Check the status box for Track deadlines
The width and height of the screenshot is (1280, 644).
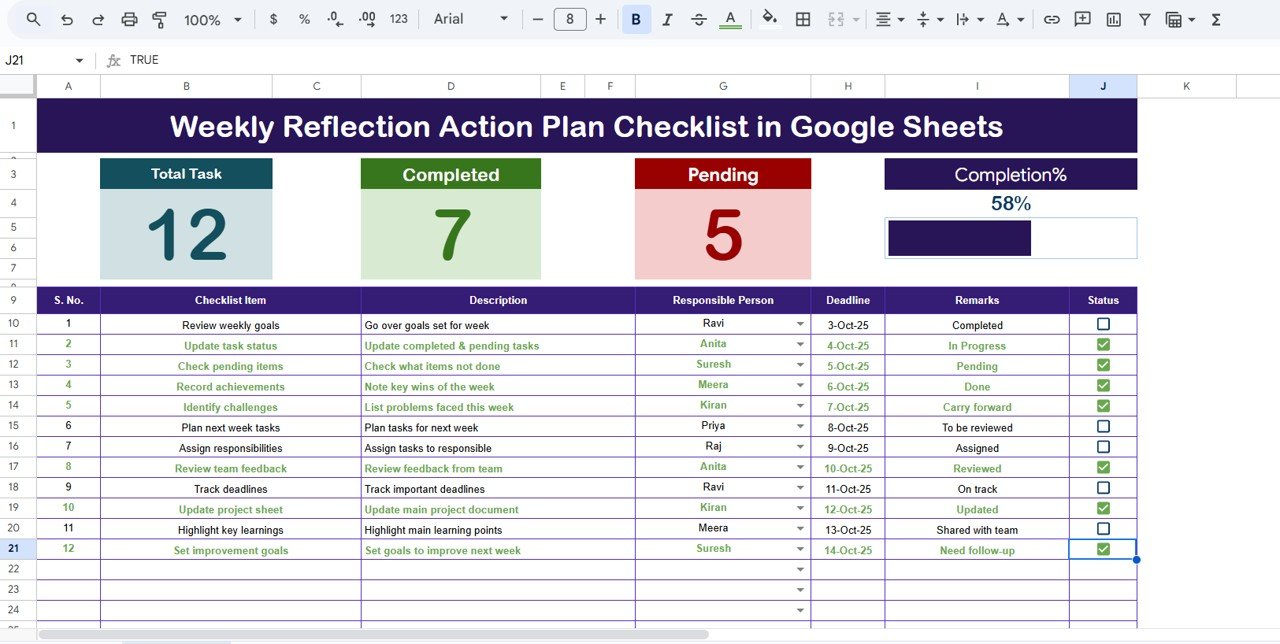click(1103, 488)
